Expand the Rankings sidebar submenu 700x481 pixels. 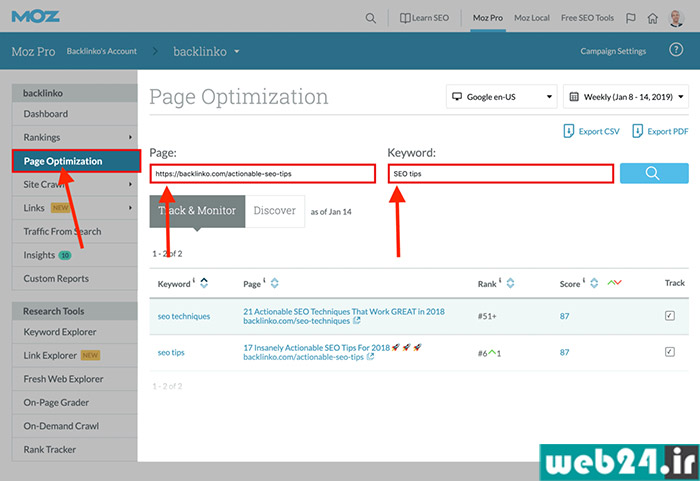pyautogui.click(x=130, y=137)
